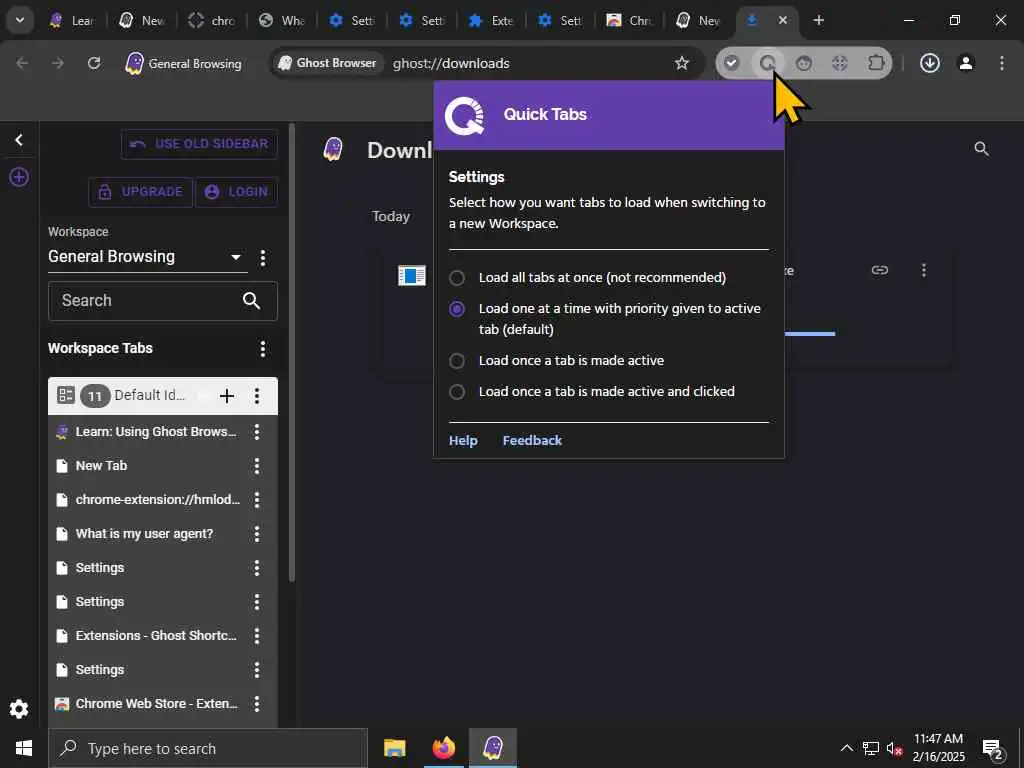Open the profile account icon

(965, 63)
